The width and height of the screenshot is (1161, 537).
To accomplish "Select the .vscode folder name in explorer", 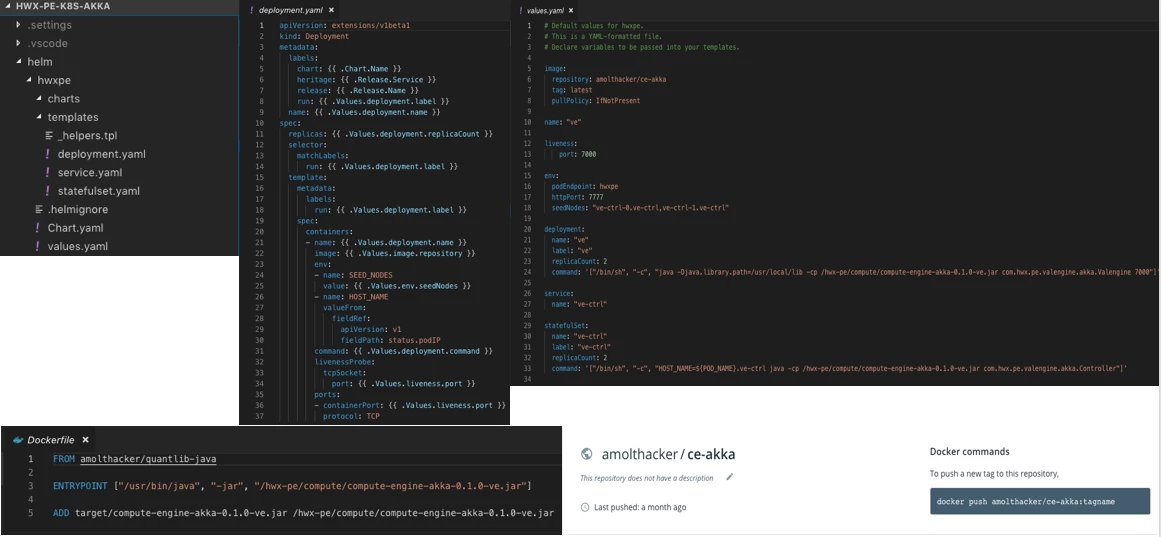I will coord(47,44).
